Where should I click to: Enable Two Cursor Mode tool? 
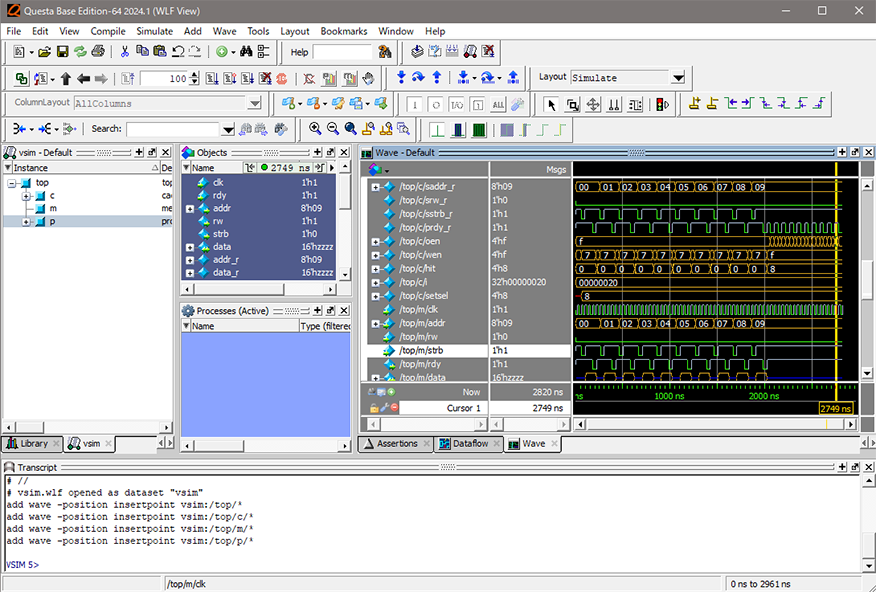click(614, 104)
